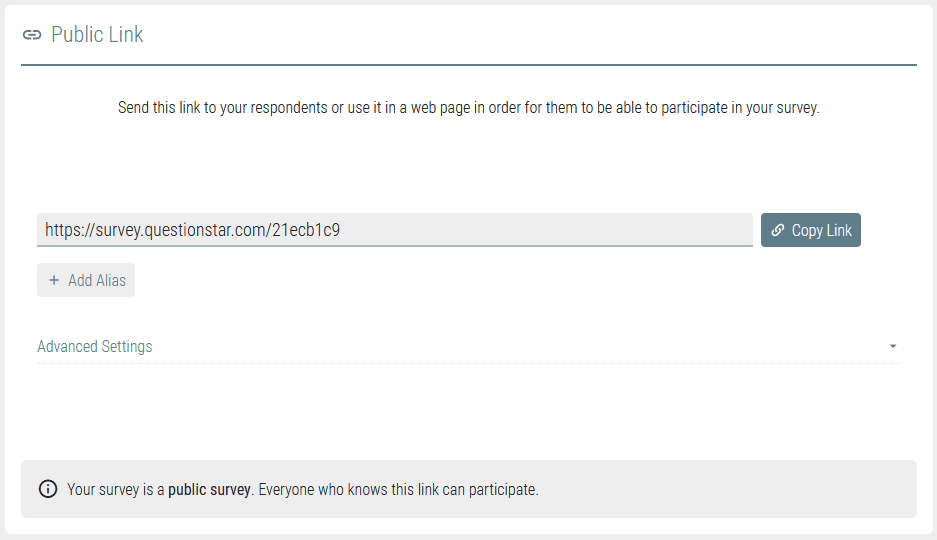Viewport: 937px width, 540px height.
Task: Open the Advanced Settings label
Action: pos(94,346)
